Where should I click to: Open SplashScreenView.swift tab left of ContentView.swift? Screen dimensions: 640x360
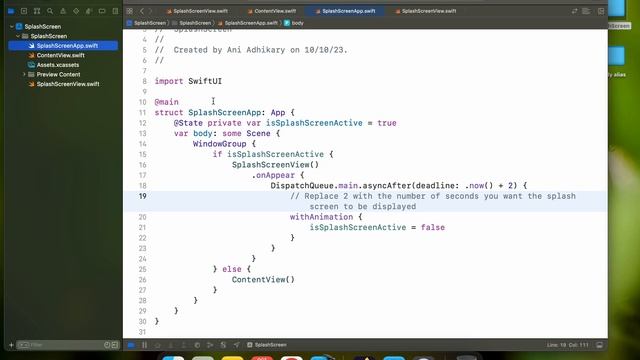coord(197,11)
